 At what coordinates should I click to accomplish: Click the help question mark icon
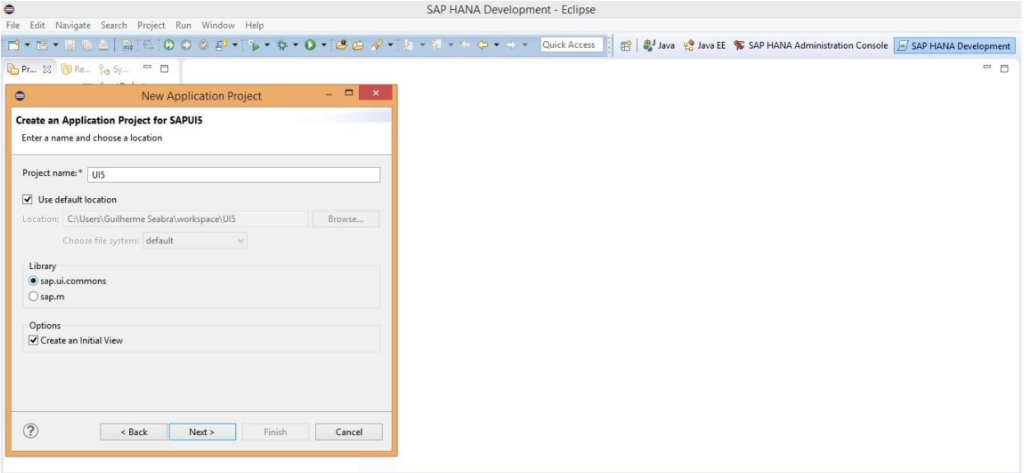(x=30, y=431)
